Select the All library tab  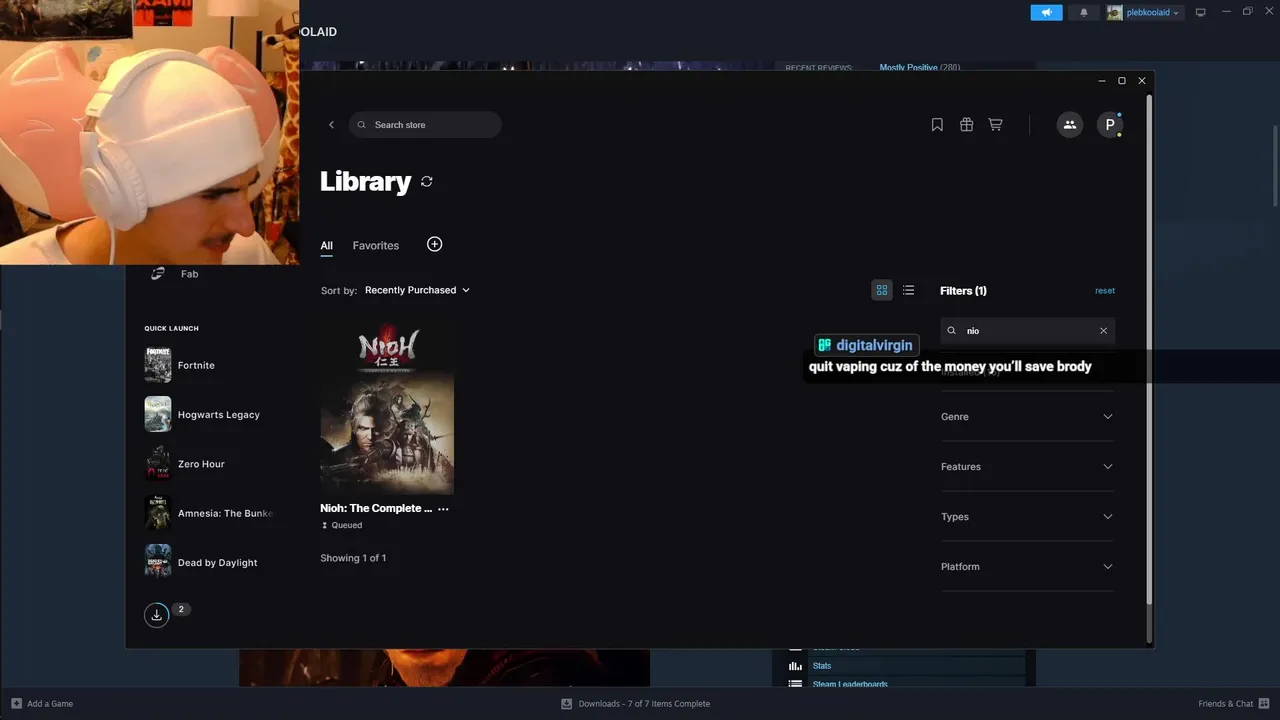coord(326,246)
